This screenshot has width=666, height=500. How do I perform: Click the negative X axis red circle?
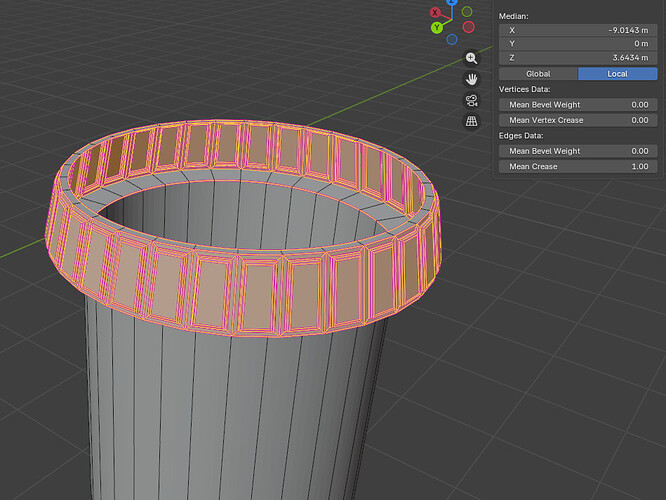(x=468, y=27)
